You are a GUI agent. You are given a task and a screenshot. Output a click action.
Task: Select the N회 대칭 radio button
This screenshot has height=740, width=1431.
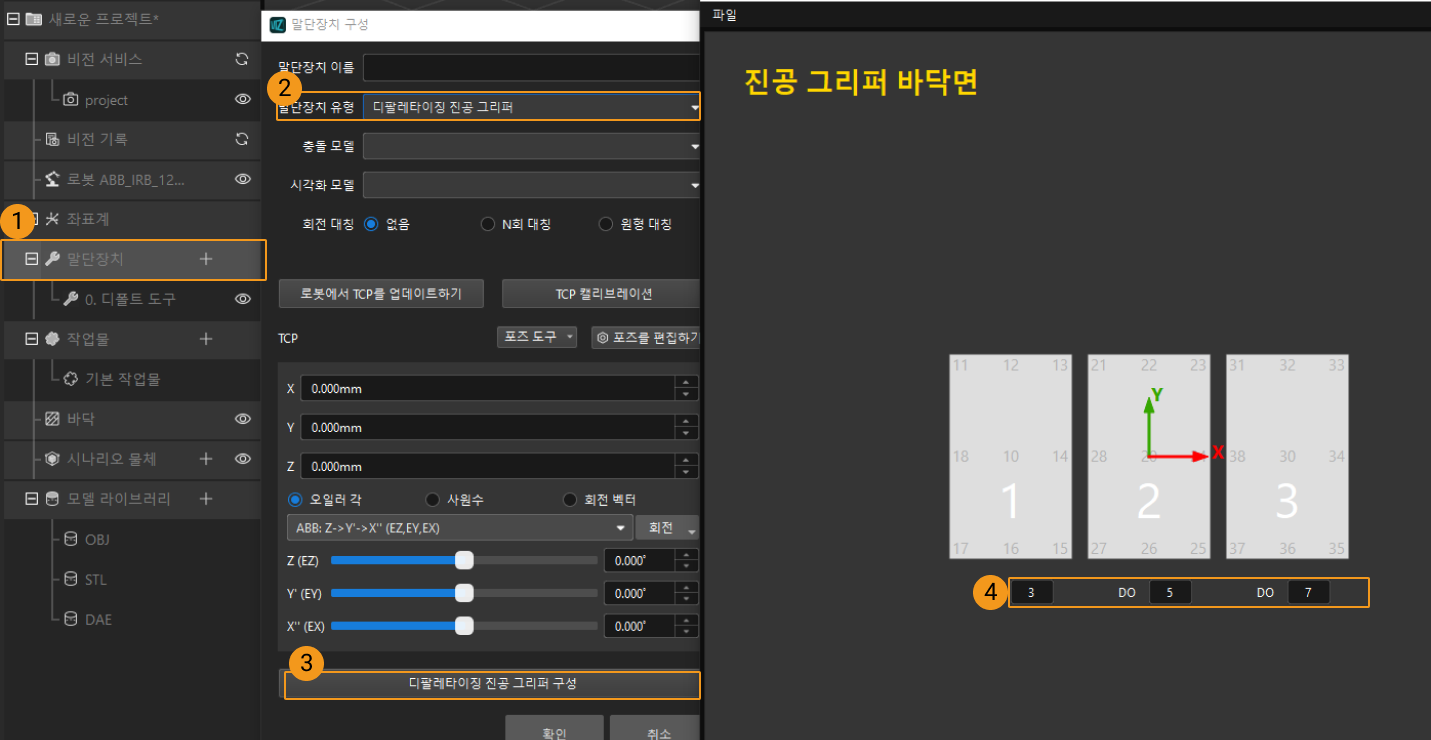488,224
